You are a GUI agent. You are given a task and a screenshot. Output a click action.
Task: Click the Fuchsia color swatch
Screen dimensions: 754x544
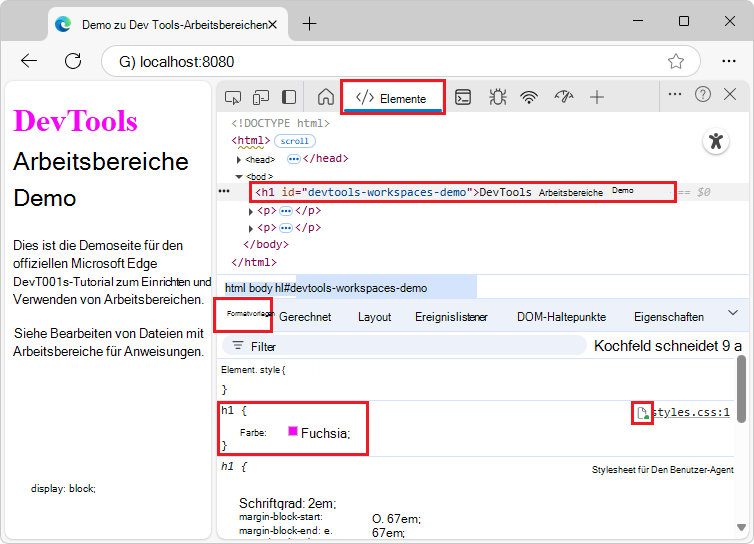pyautogui.click(x=293, y=431)
